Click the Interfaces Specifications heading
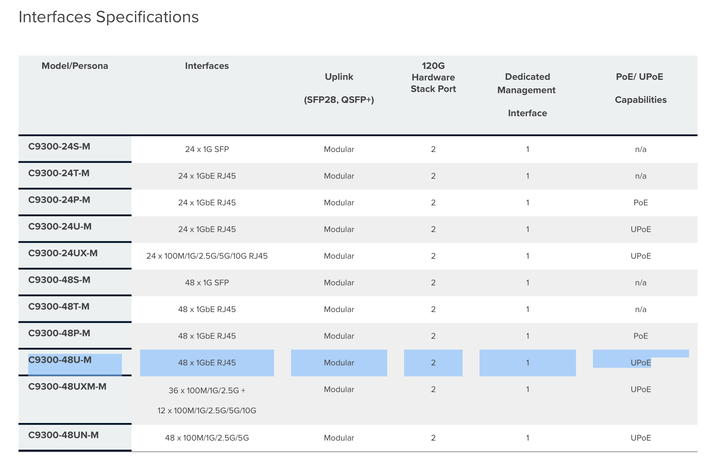 [x=108, y=17]
